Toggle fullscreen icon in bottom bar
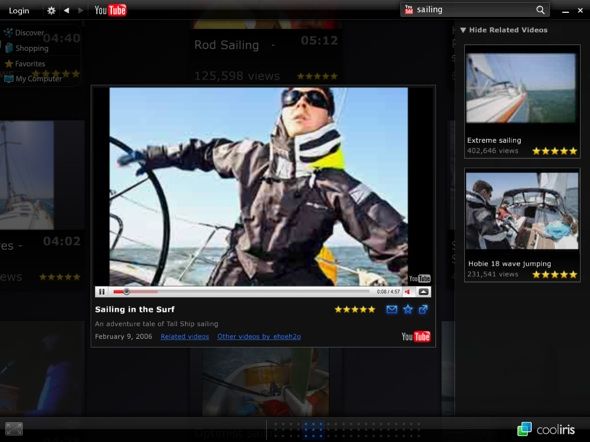The width and height of the screenshot is (590, 442). 14,429
